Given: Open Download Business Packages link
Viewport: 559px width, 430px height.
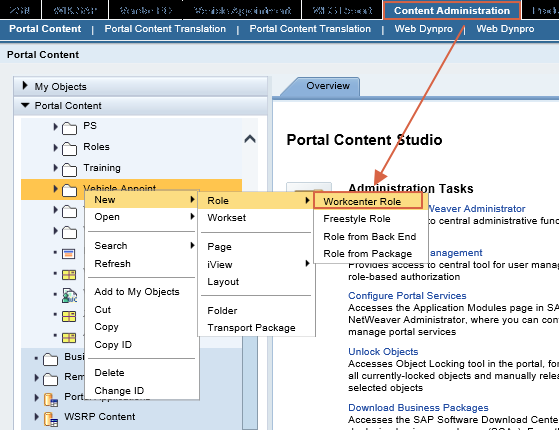Looking at the screenshot, I should tap(418, 408).
